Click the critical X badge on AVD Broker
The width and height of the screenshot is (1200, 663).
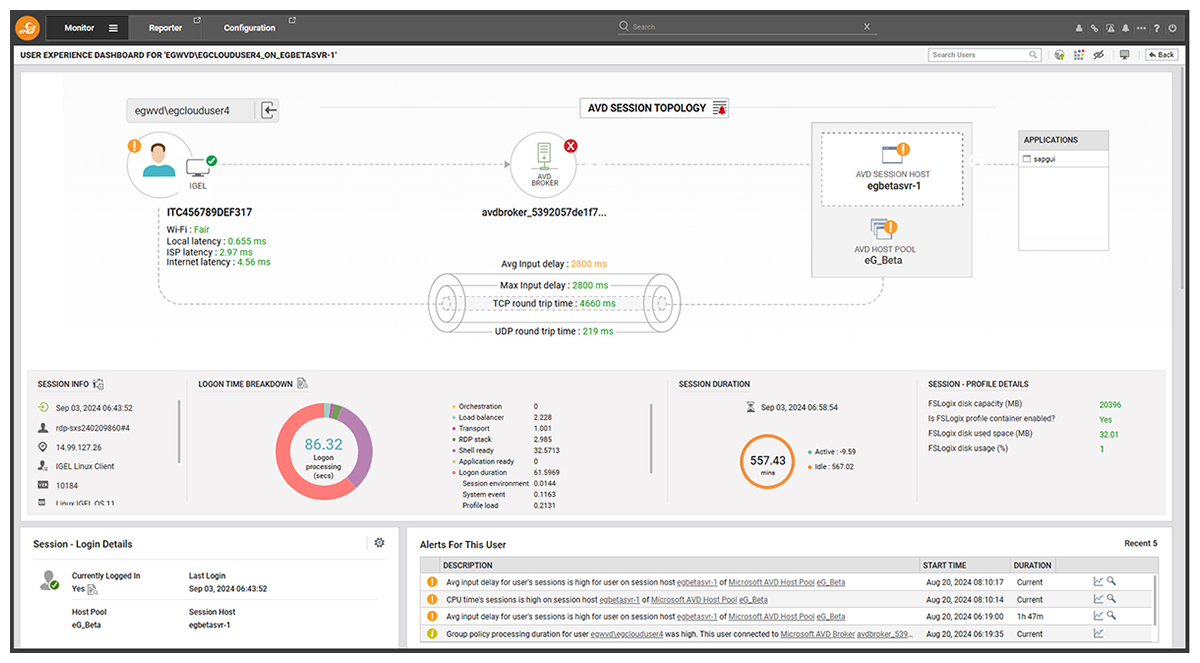point(571,146)
